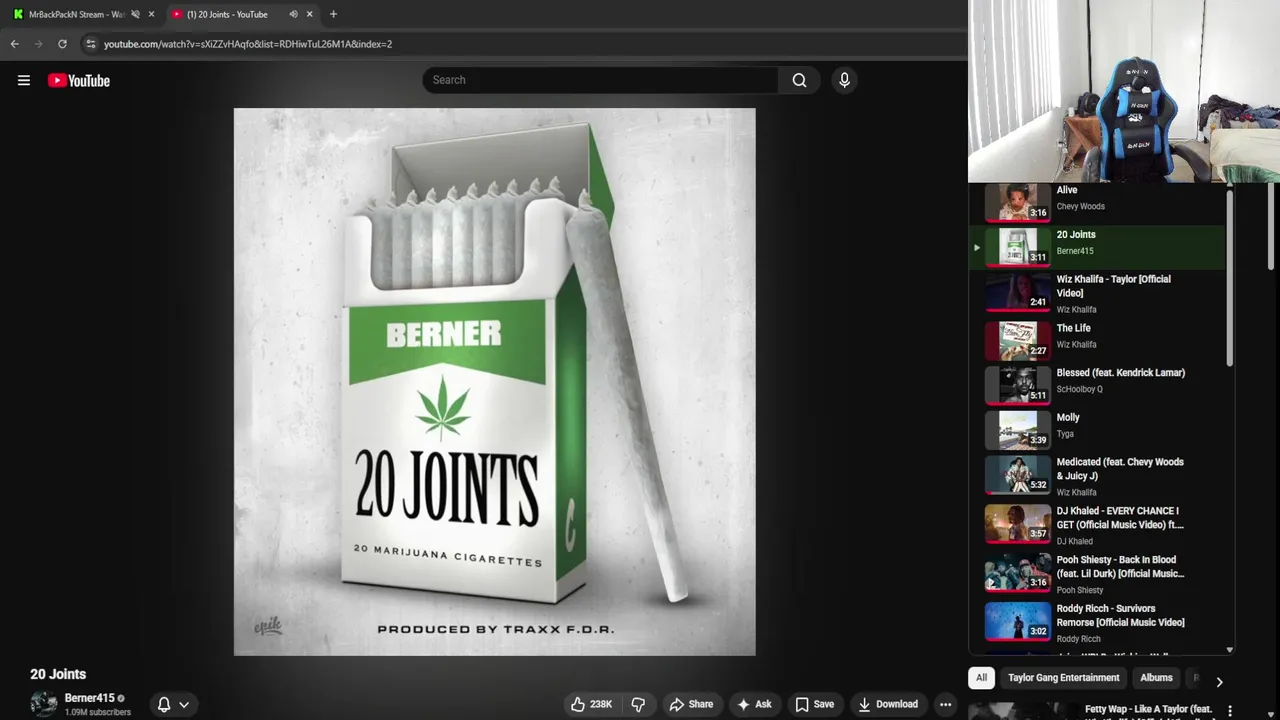Click the 1.09M subscribers text

click(x=98, y=713)
